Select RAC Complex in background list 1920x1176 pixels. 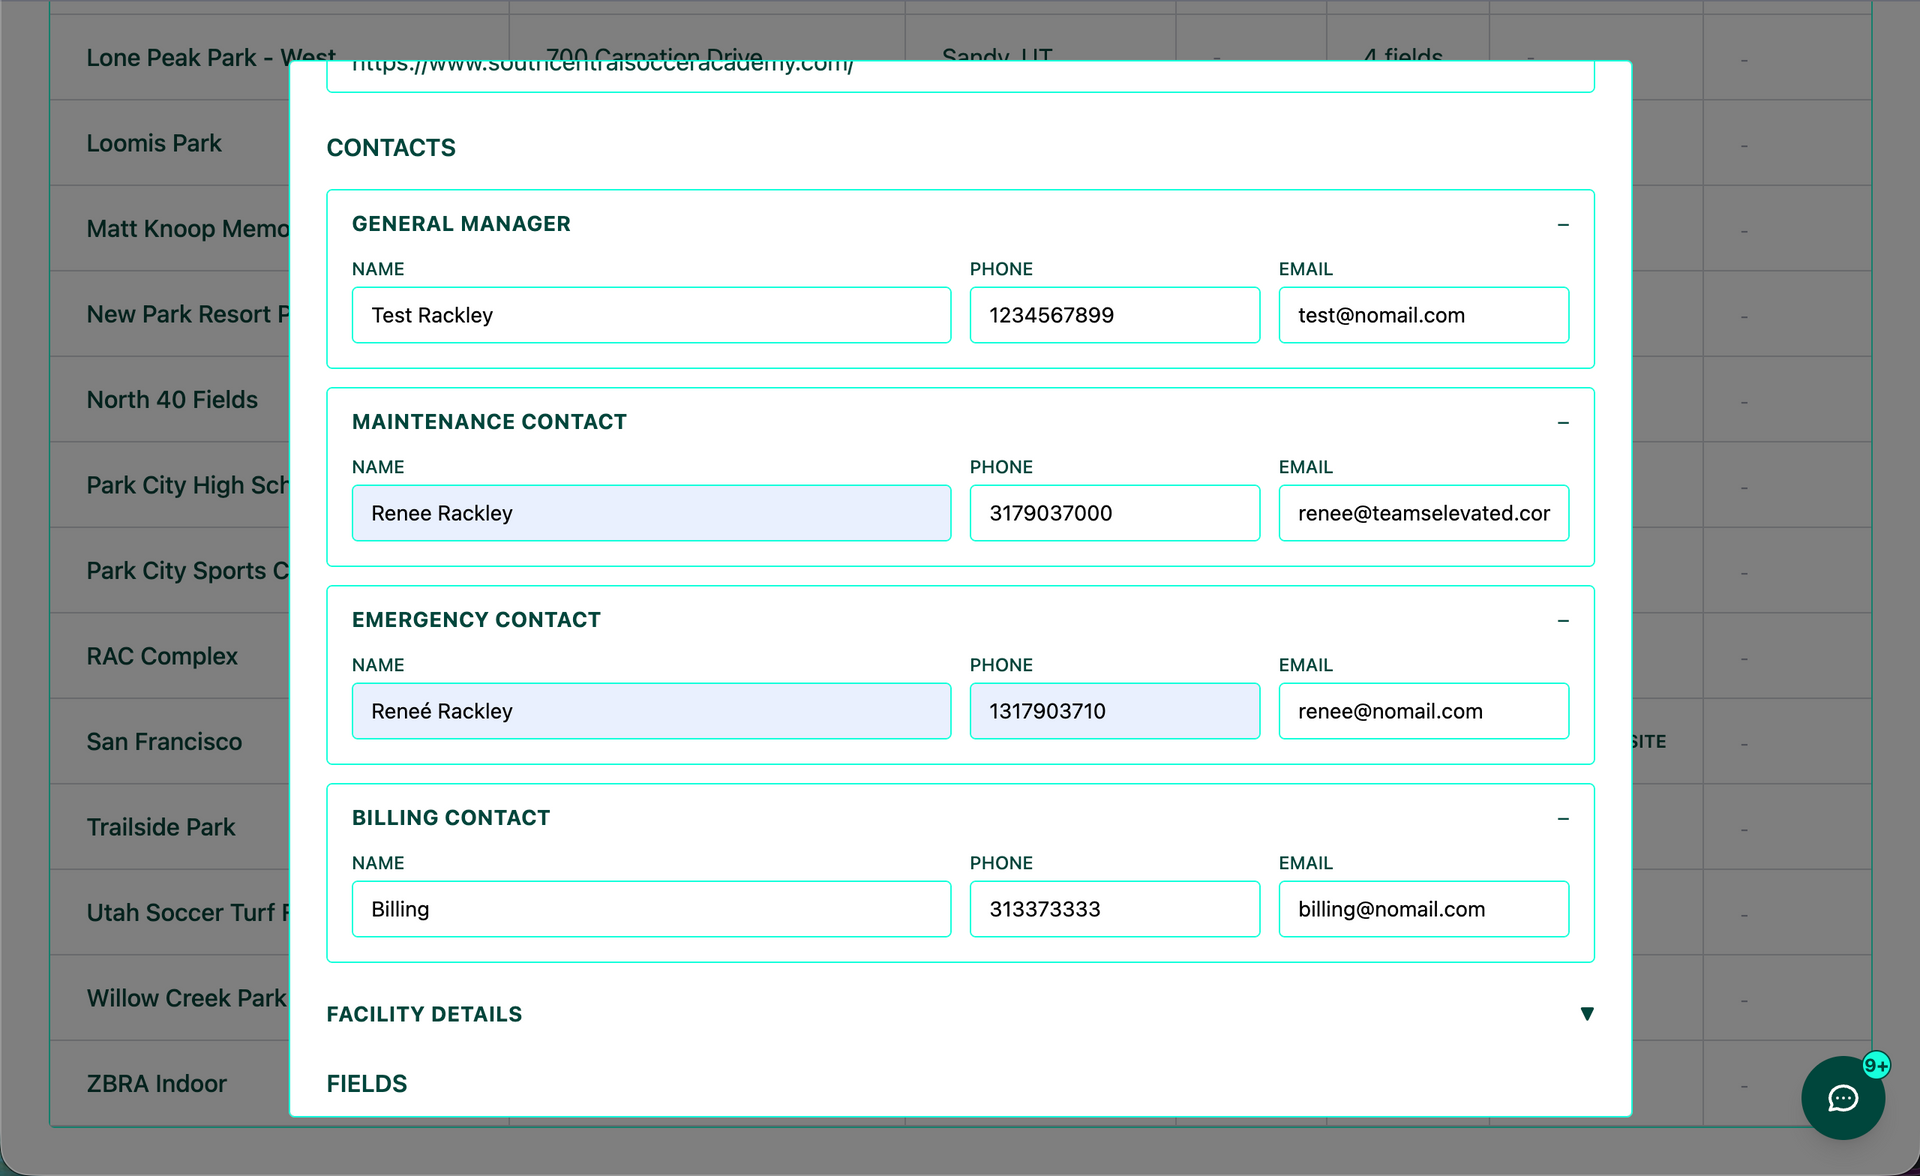pos(162,656)
